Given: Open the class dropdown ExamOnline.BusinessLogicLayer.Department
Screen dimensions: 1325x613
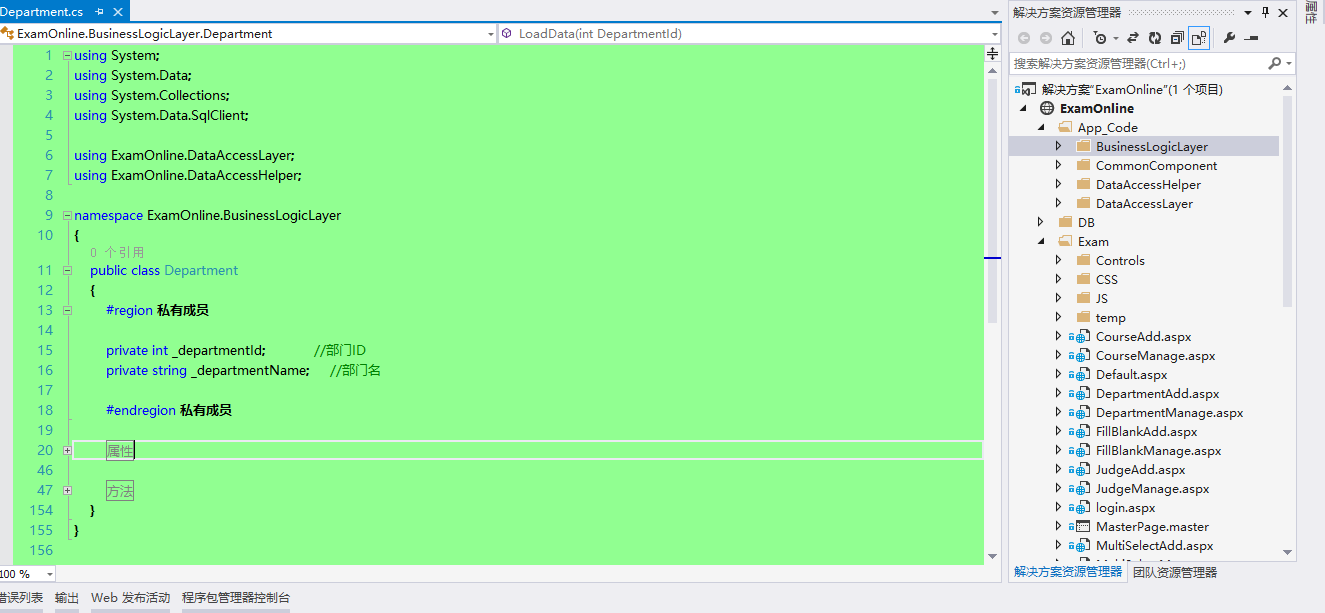Looking at the screenshot, I should pos(490,34).
